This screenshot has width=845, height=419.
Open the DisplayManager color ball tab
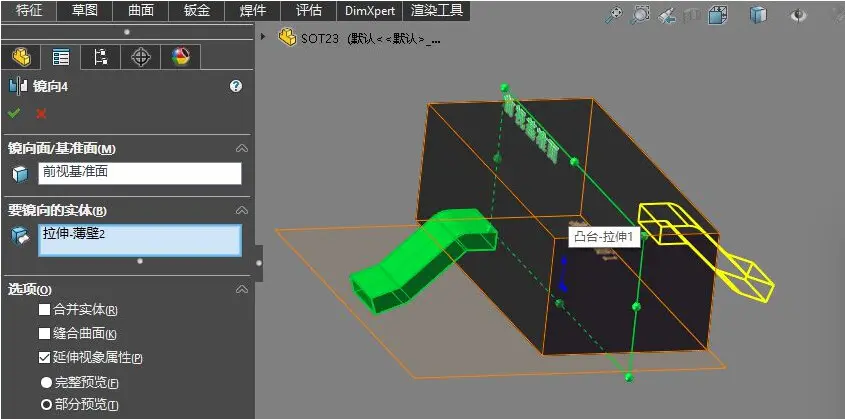point(181,57)
